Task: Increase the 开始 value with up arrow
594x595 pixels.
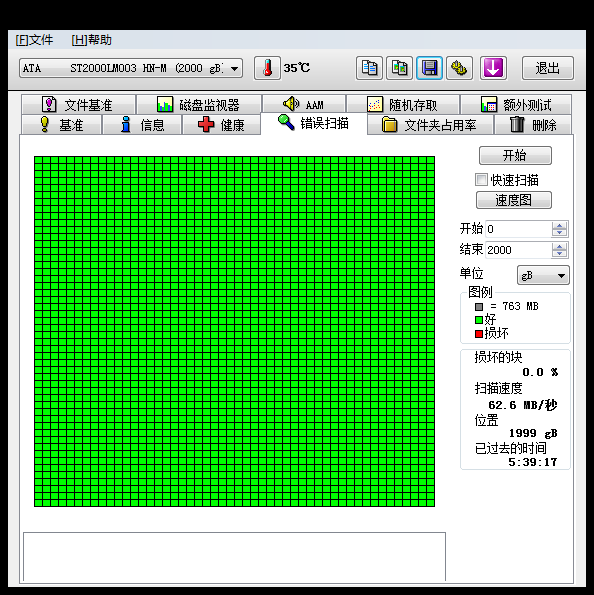Action: pos(559,225)
